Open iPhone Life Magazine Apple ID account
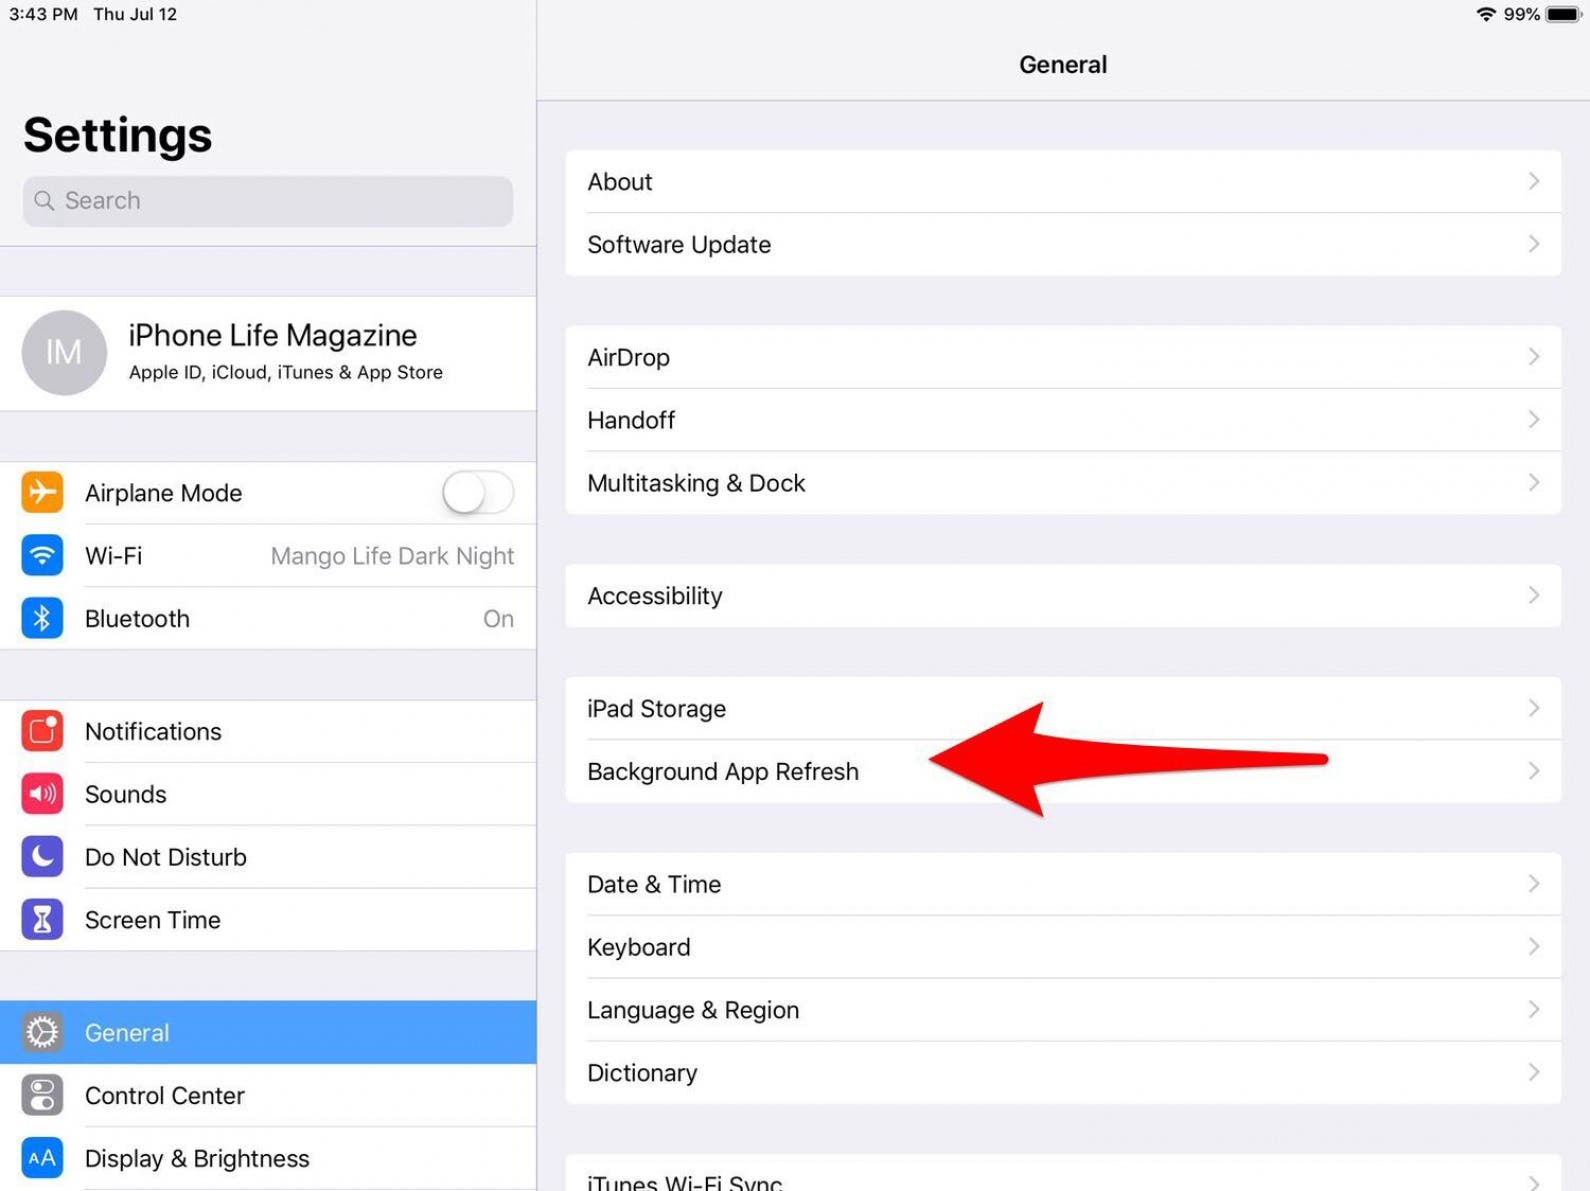This screenshot has height=1191, width=1590. click(268, 352)
